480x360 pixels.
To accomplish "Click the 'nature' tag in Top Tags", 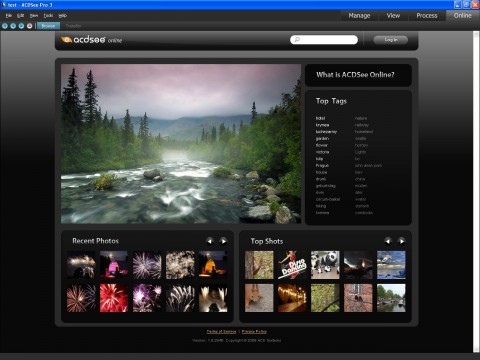I will pos(361,118).
